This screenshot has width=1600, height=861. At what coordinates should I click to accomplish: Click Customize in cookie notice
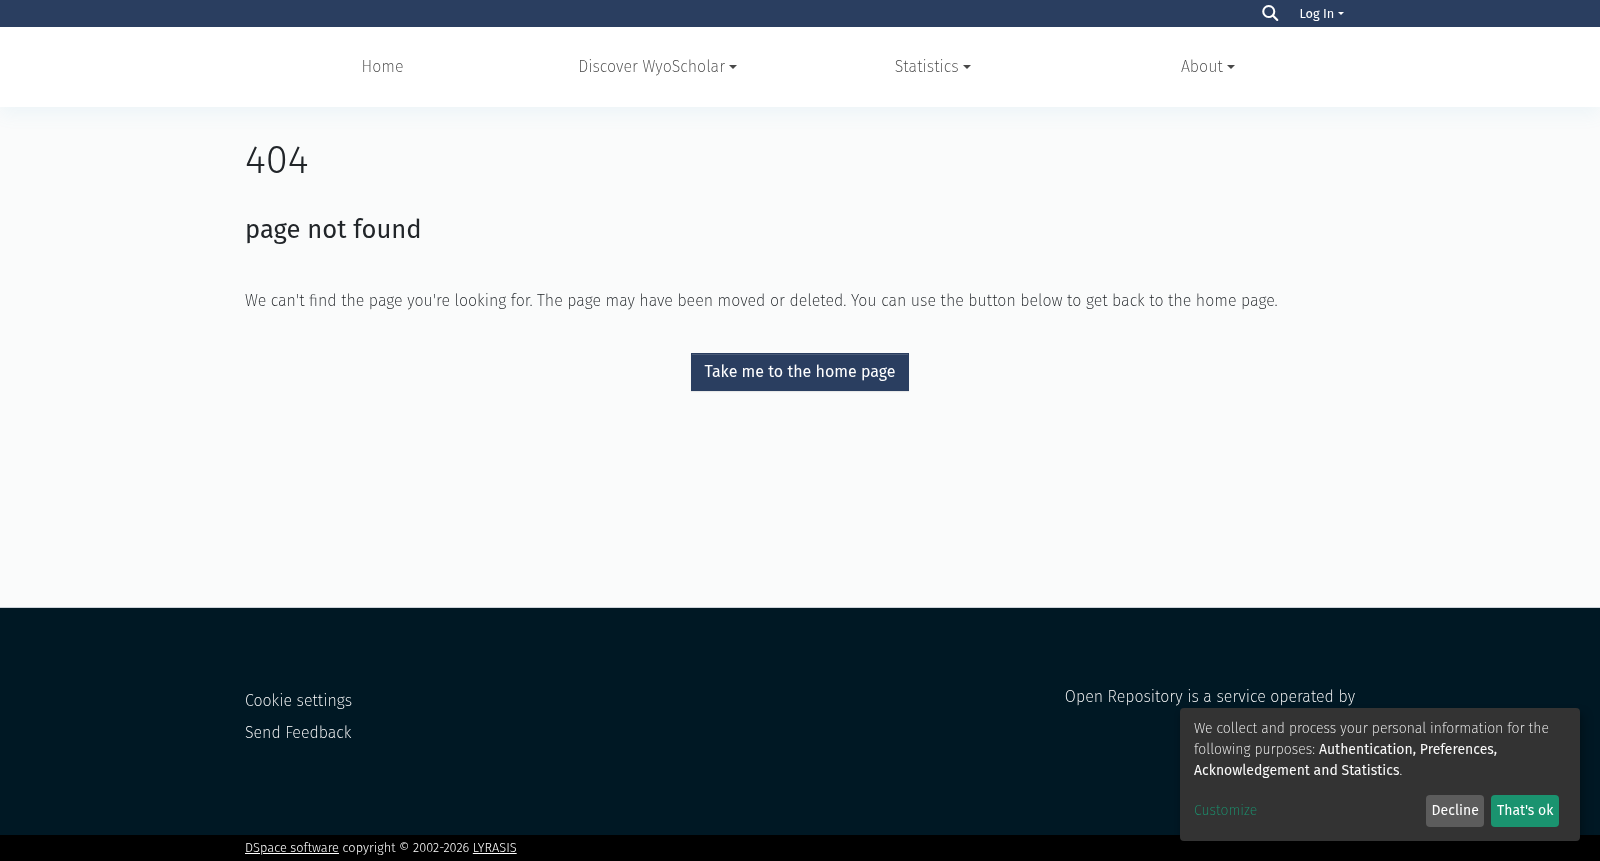pyautogui.click(x=1225, y=811)
